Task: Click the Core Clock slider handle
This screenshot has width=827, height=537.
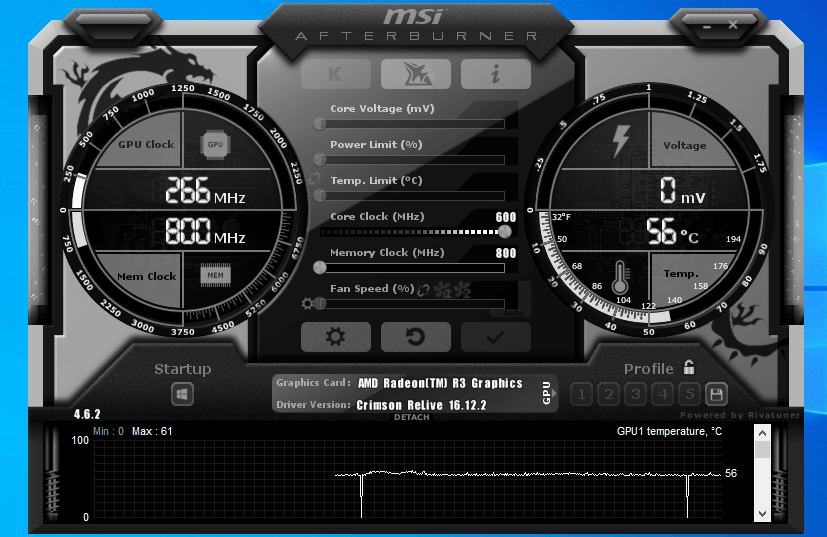Action: tap(505, 232)
